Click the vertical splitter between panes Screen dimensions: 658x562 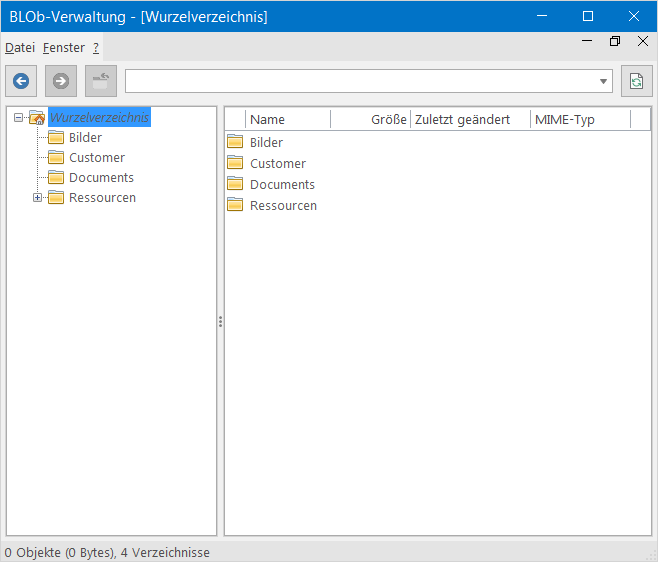tap(220, 321)
